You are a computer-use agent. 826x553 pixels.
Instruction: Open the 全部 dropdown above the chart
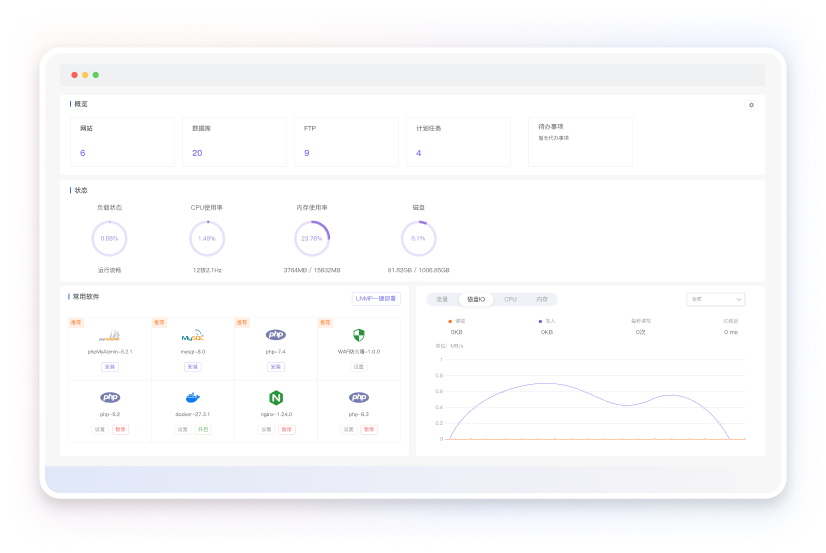[717, 299]
